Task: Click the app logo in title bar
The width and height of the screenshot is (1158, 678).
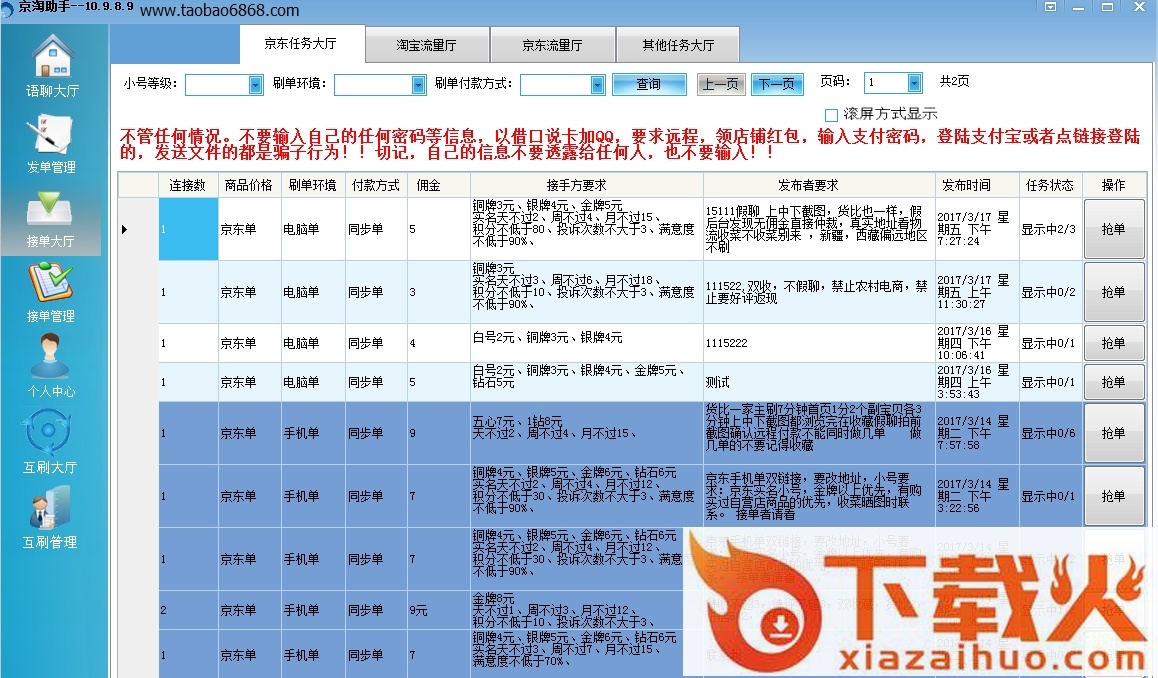Action: (x=7, y=9)
